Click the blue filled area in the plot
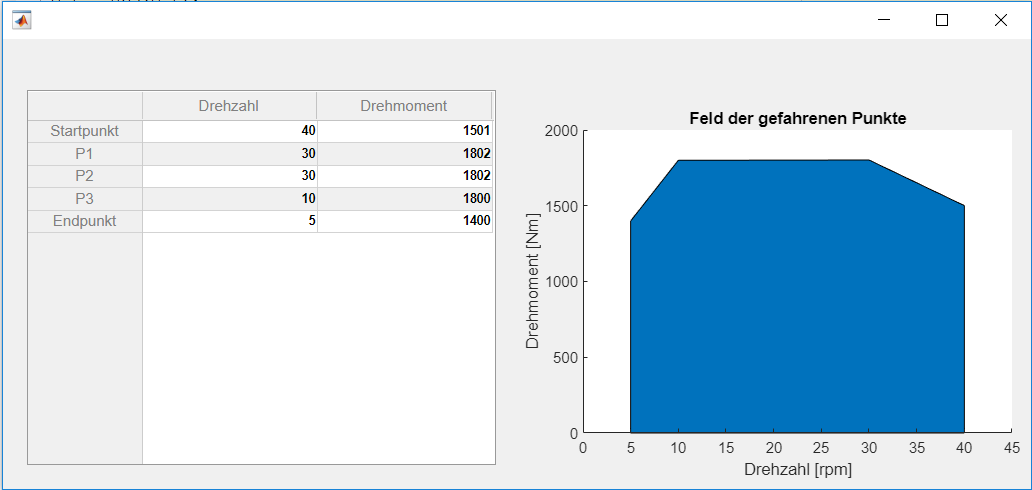Image resolution: width=1032 pixels, height=490 pixels. point(797,300)
